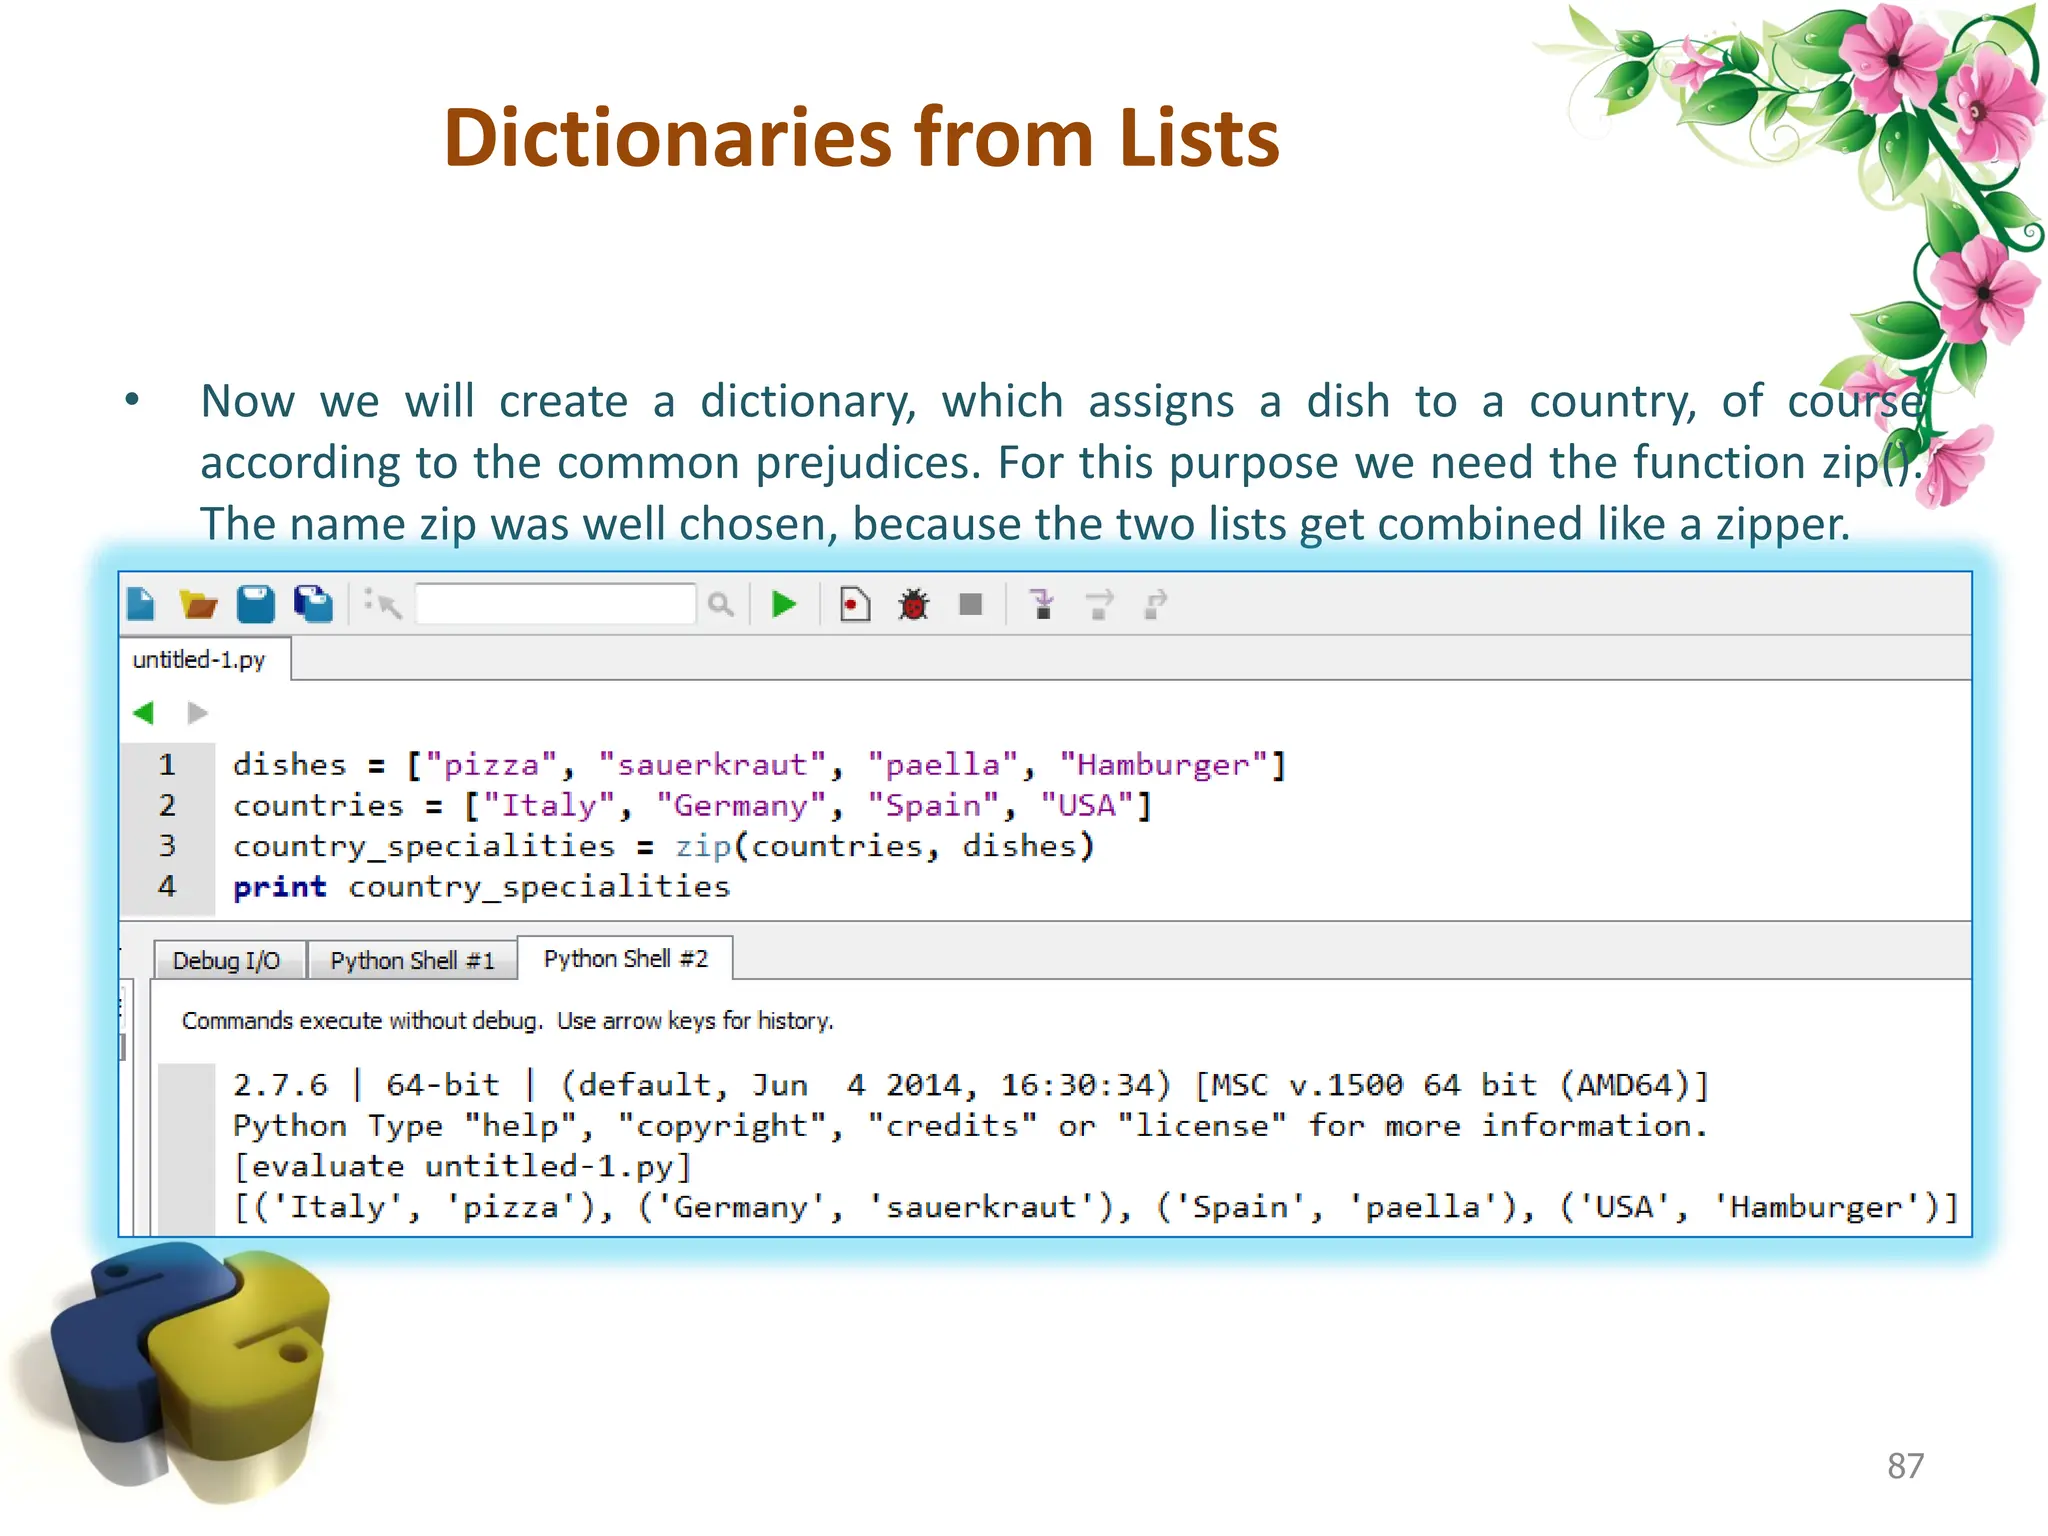Click the Step Into debug icon

click(x=1042, y=604)
